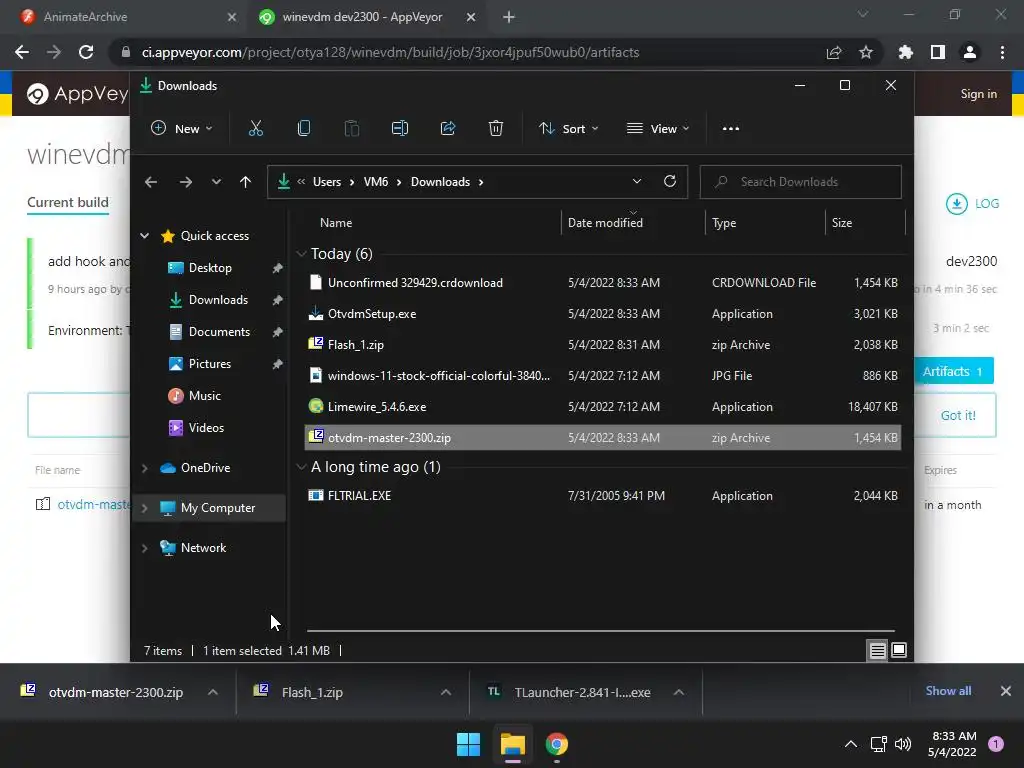This screenshot has width=1024, height=768.
Task: Click the Cut scissors icon in Explorer toolbar
Action: point(255,129)
